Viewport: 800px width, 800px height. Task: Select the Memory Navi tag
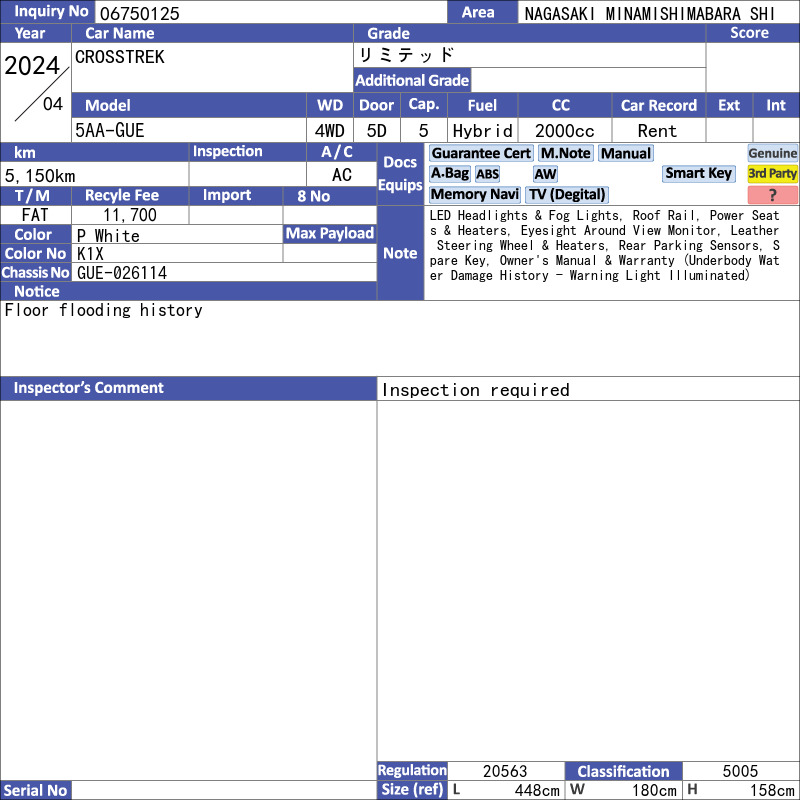[474, 194]
